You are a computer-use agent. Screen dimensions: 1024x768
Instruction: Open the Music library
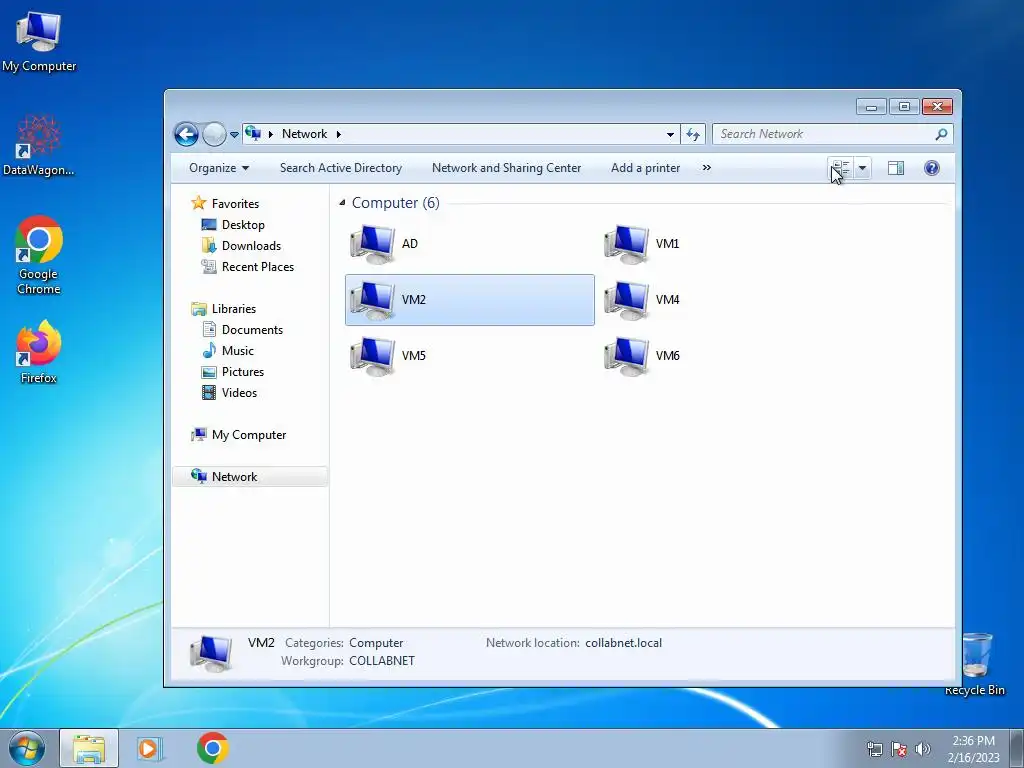[x=238, y=351]
